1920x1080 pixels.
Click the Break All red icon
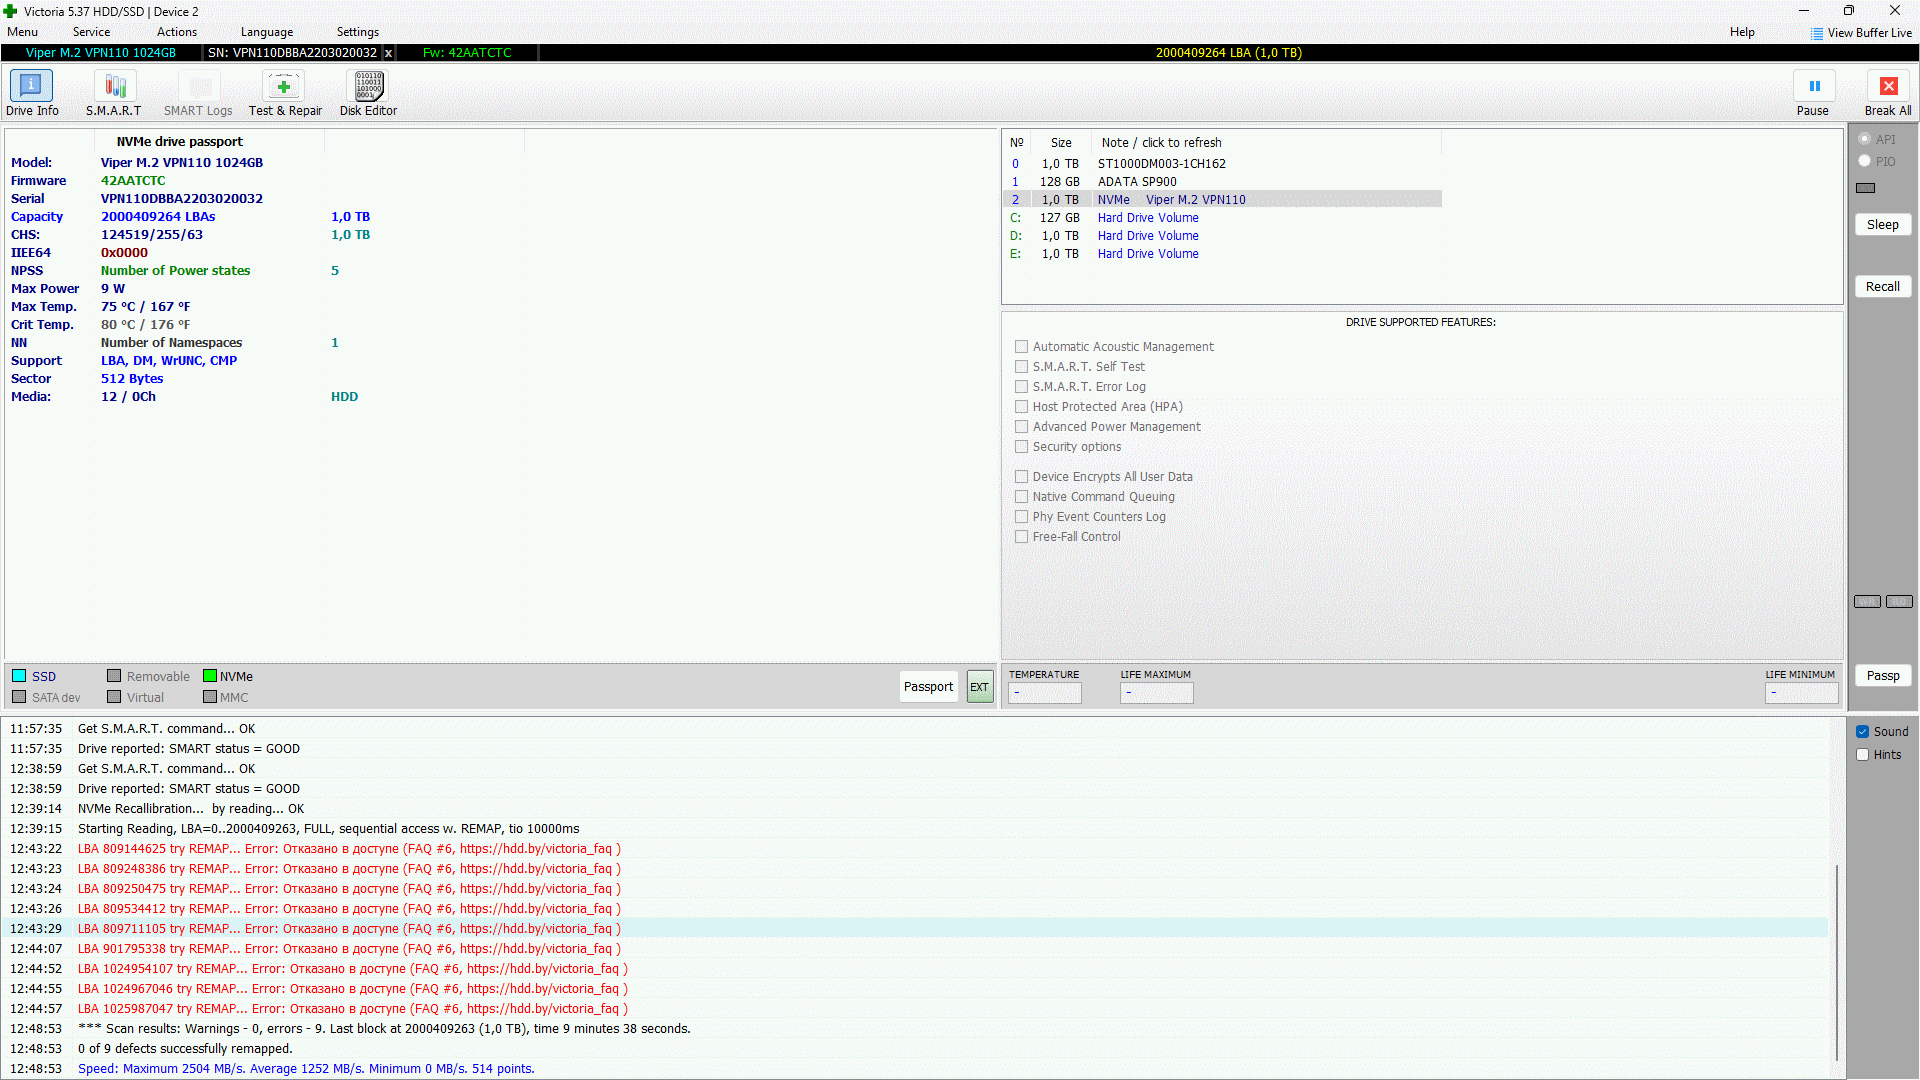click(x=1888, y=86)
